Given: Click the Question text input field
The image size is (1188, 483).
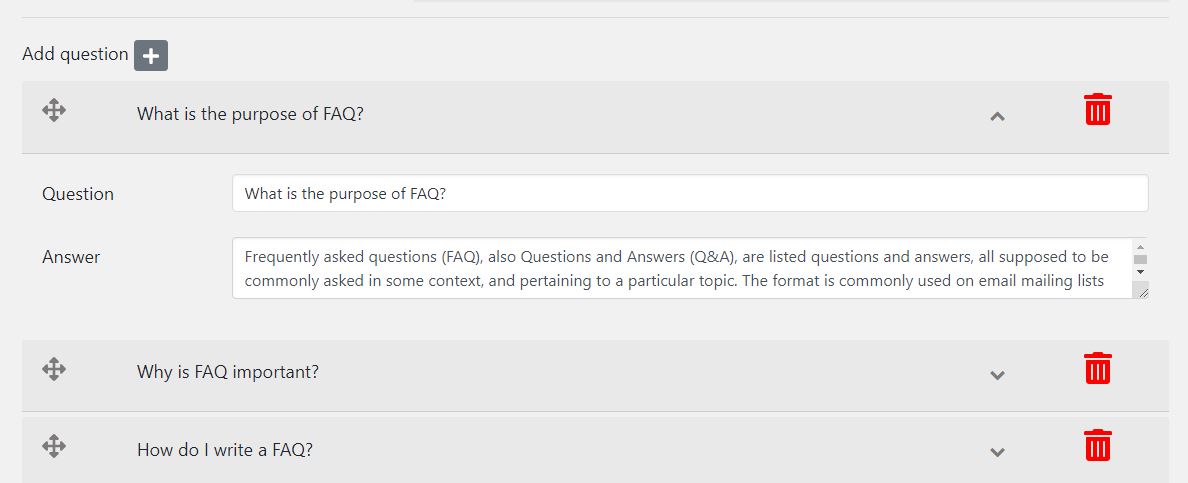Looking at the screenshot, I should click(x=690, y=194).
